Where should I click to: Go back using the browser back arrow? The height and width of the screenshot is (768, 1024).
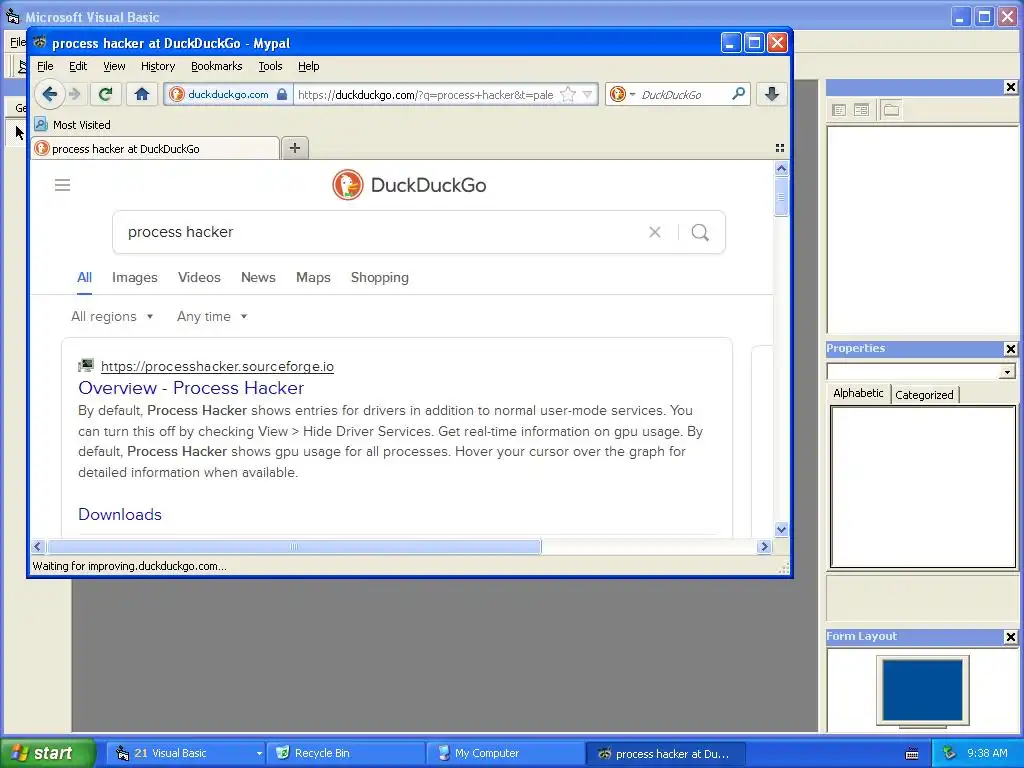pos(49,94)
